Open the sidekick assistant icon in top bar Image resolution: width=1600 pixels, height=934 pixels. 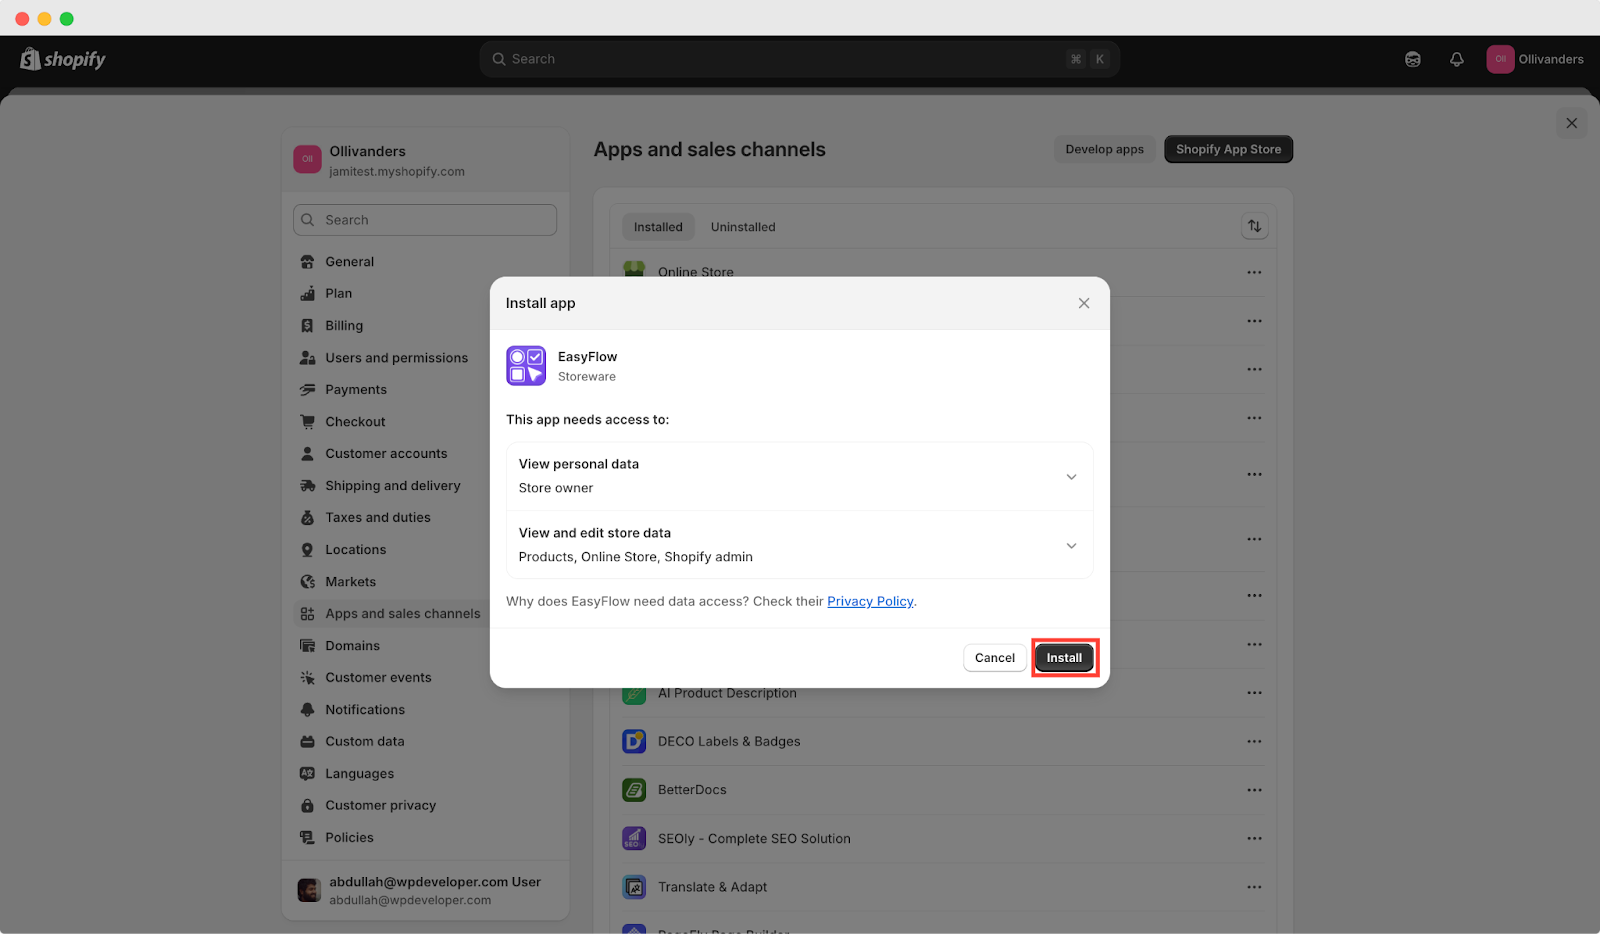(1413, 59)
